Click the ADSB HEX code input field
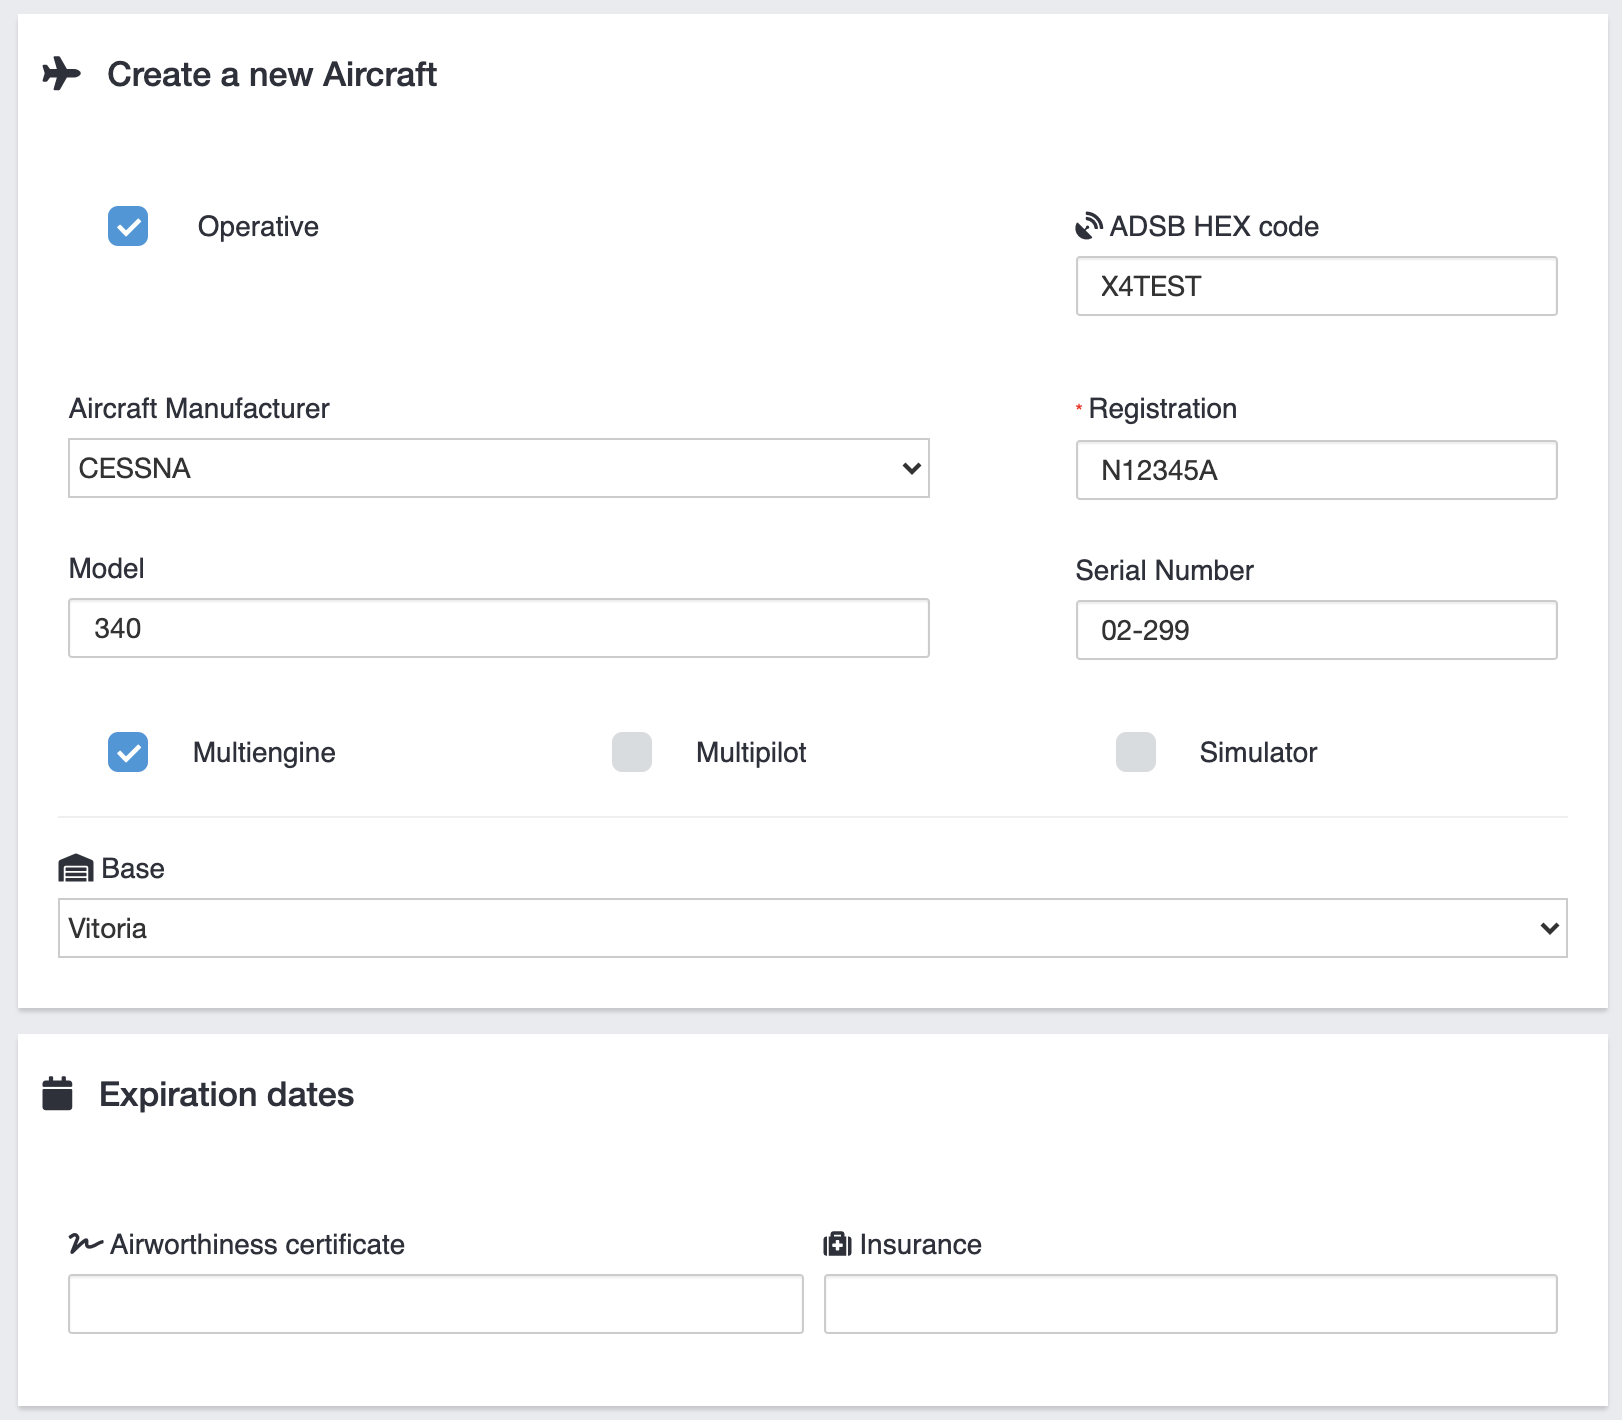 pos(1316,286)
